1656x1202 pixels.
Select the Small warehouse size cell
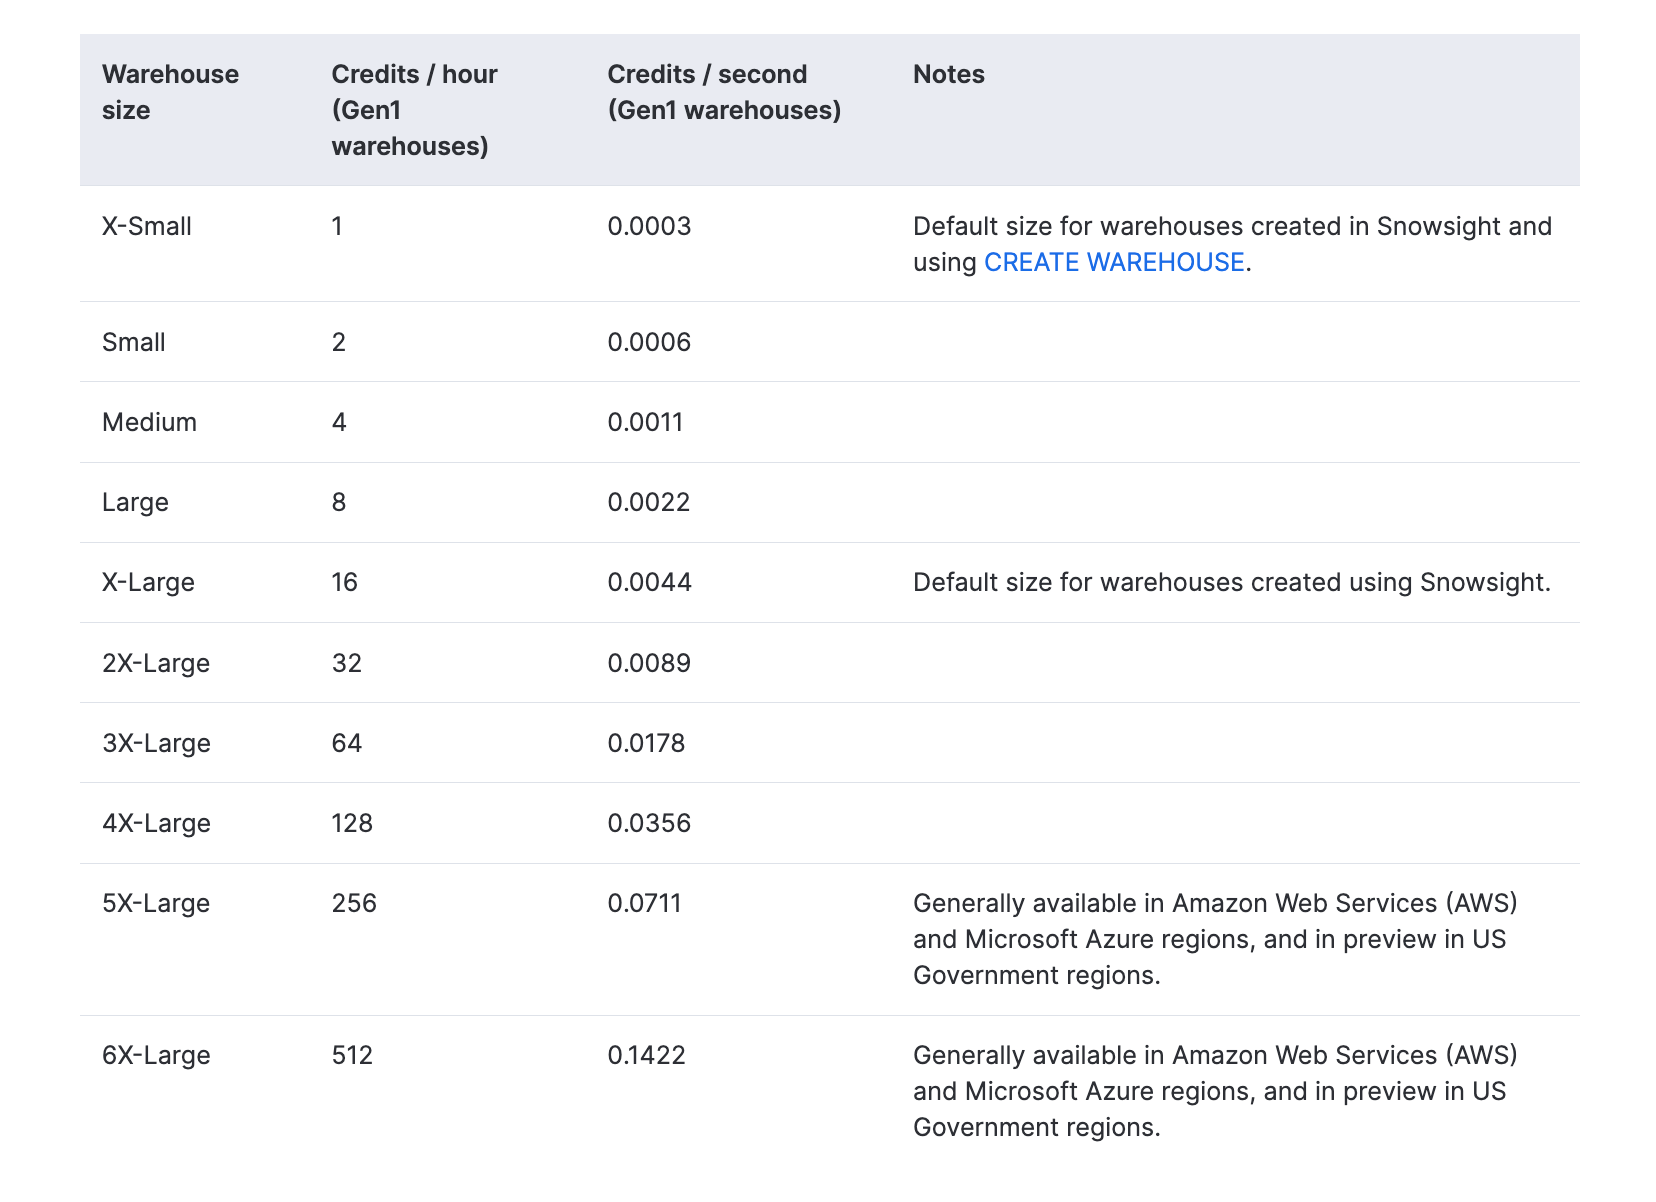click(x=134, y=342)
